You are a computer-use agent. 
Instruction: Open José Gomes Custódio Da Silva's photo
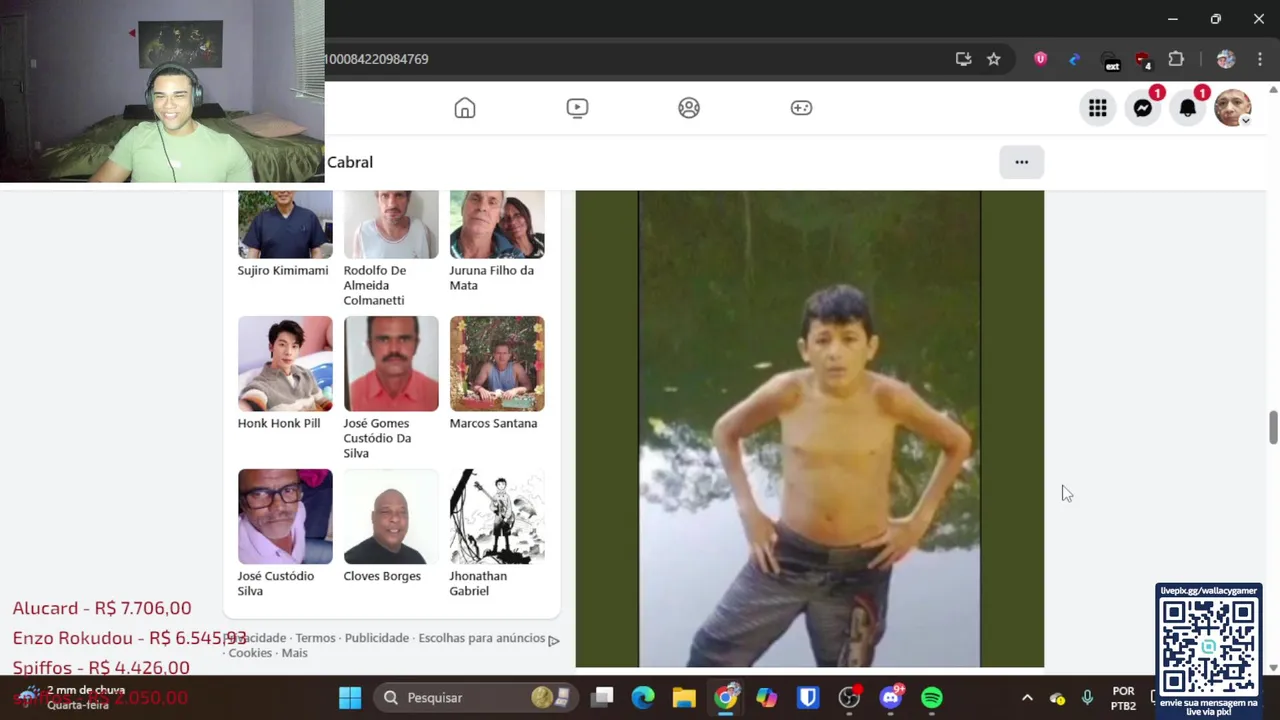(x=391, y=364)
